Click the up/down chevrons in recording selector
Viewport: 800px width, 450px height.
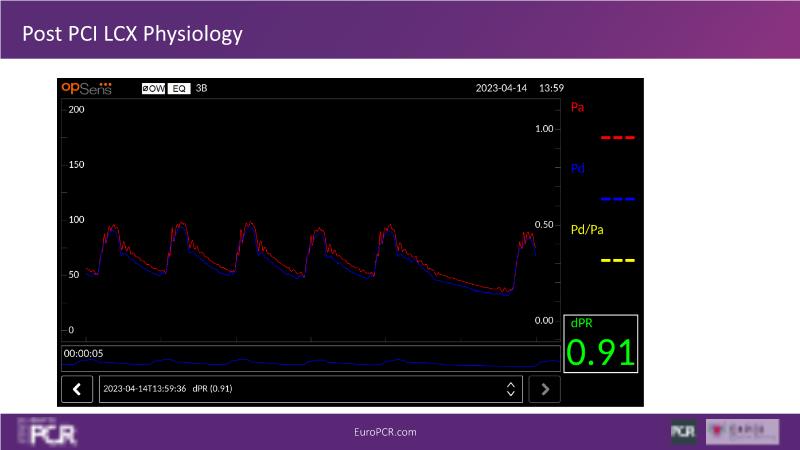(510, 389)
